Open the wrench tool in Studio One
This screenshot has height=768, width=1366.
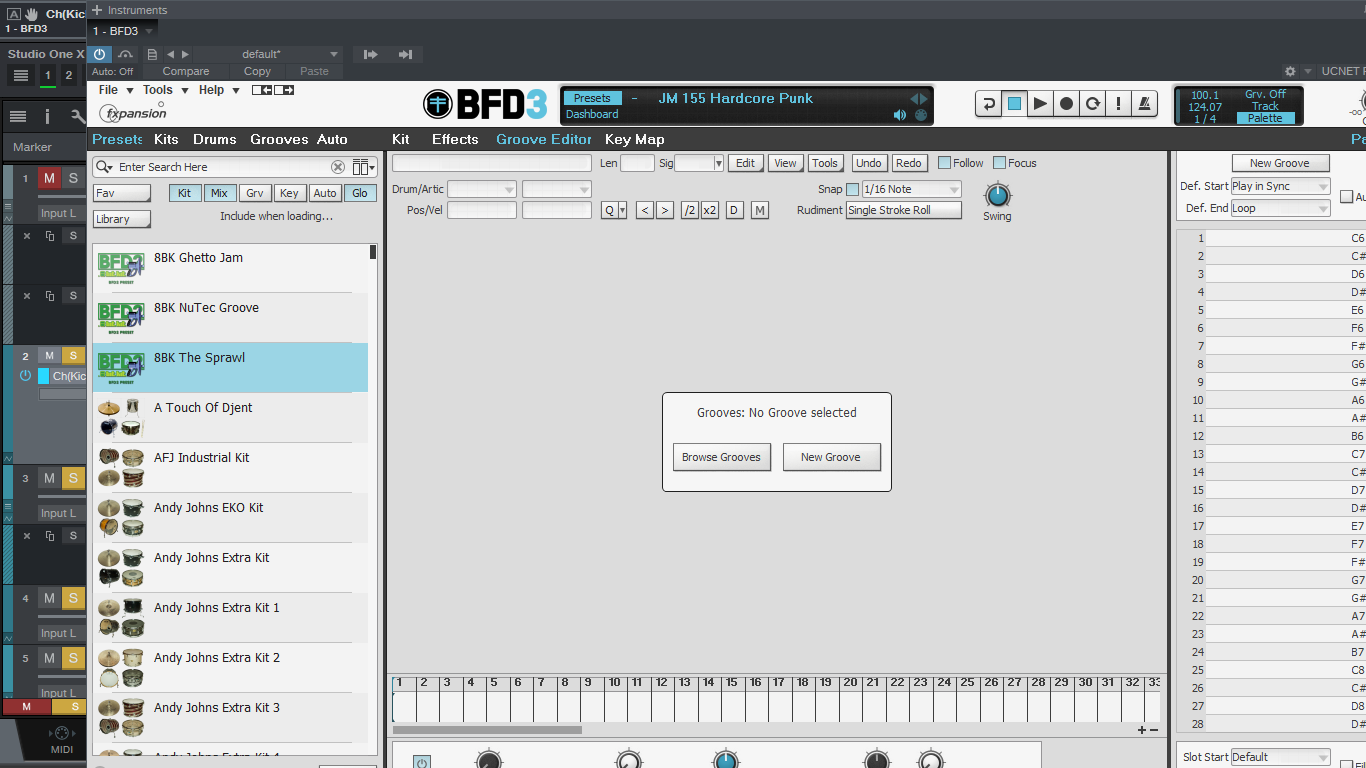click(x=78, y=117)
